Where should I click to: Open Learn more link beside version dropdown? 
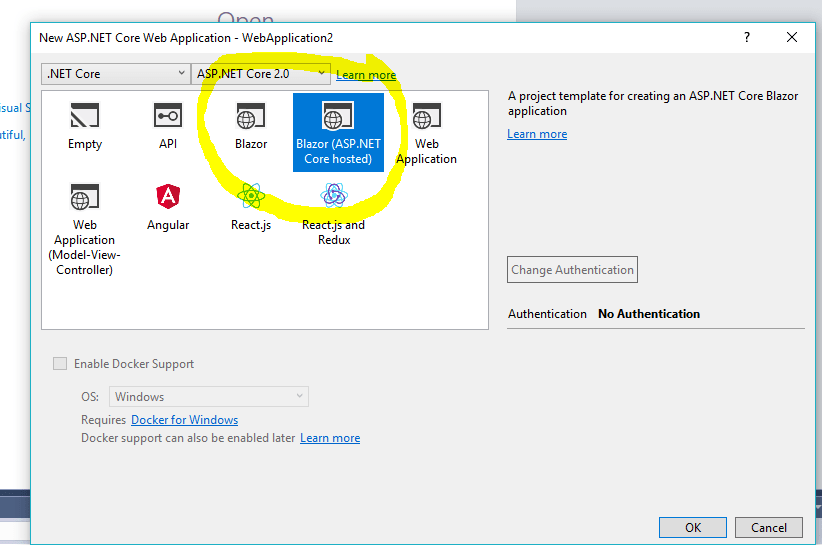[x=366, y=75]
